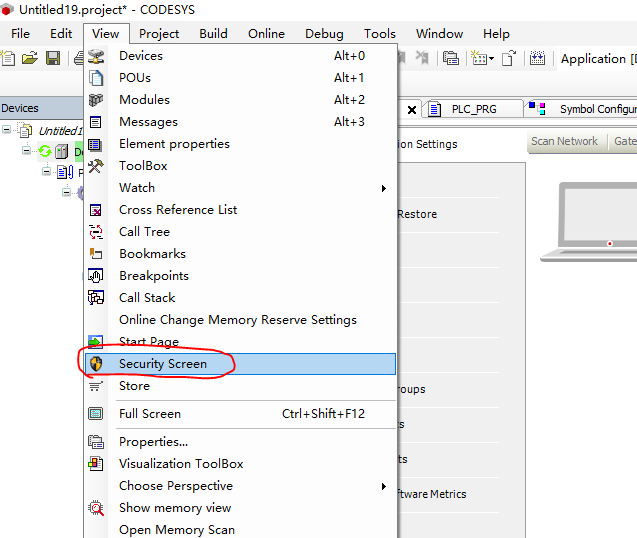Open the Debug menu
The image size is (637, 538).
tap(324, 34)
